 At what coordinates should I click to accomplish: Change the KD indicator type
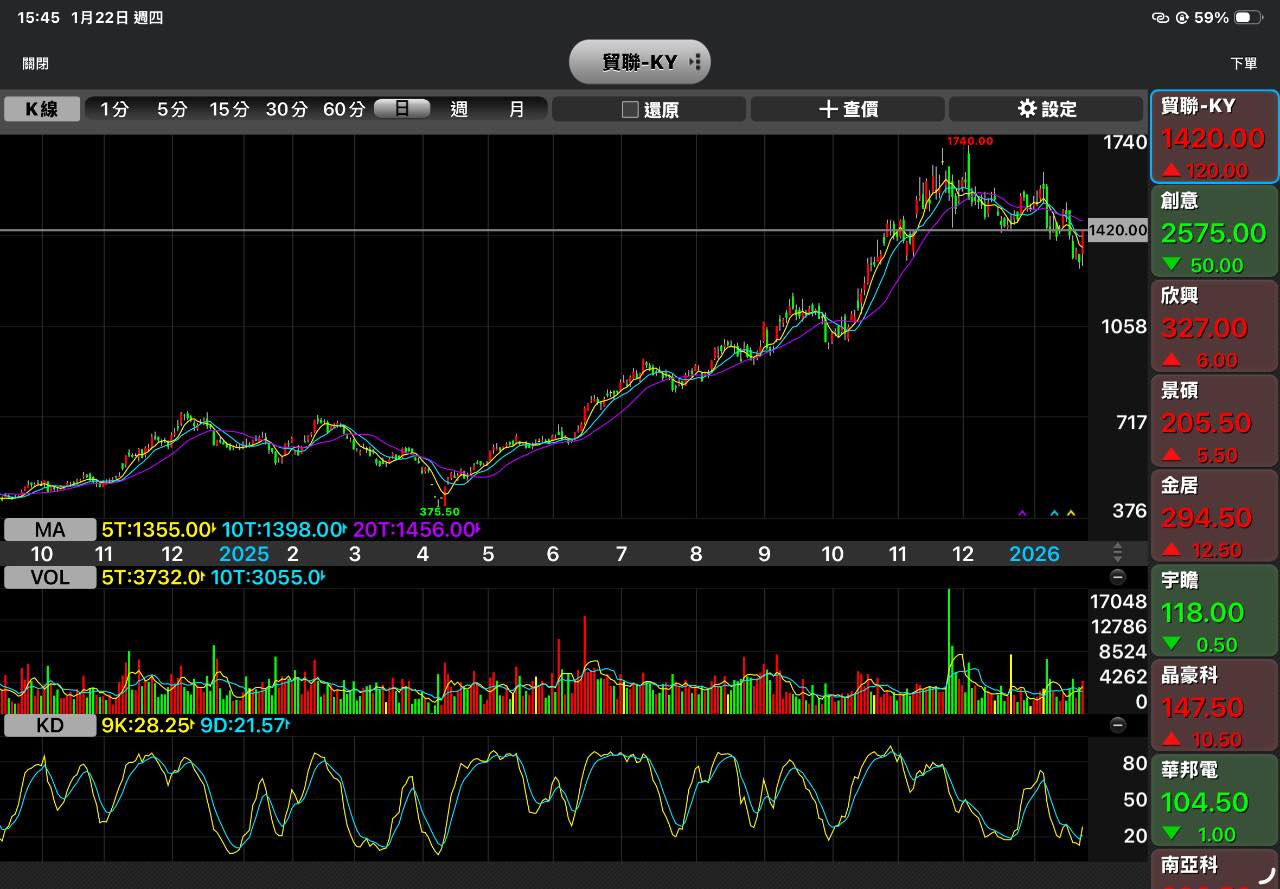click(50, 725)
